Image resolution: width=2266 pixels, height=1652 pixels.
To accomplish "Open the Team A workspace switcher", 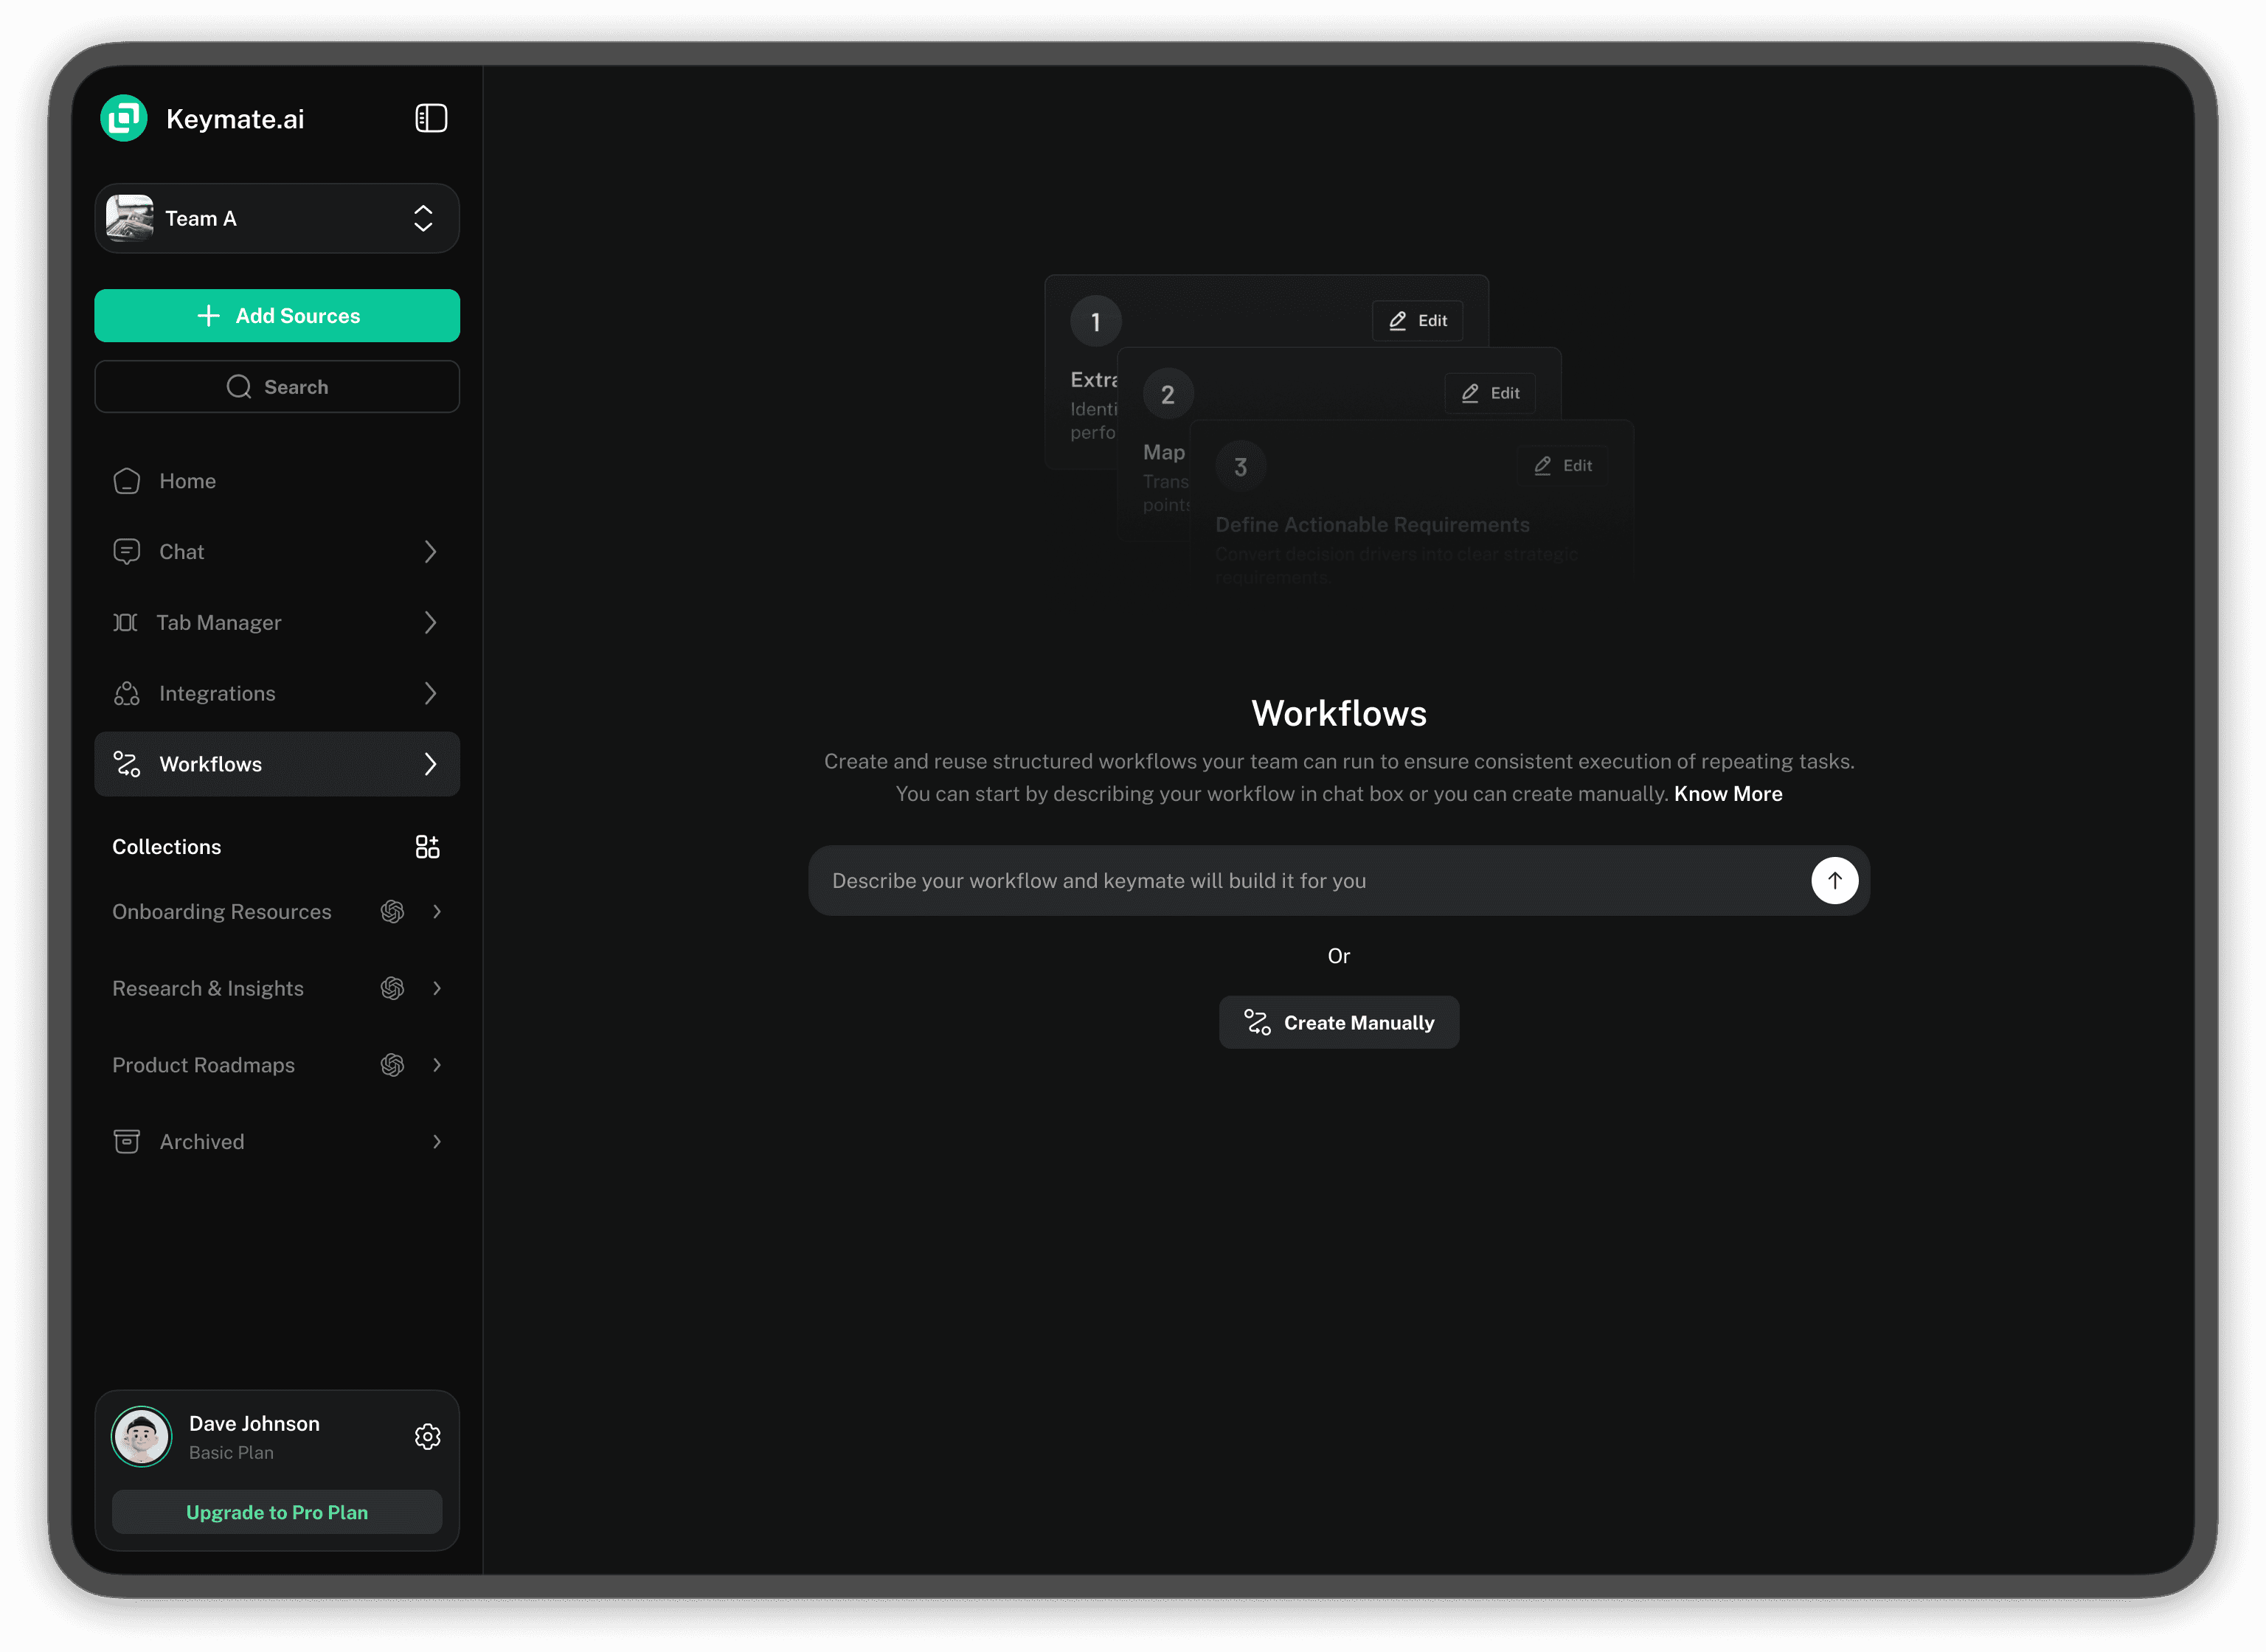I will (277, 218).
